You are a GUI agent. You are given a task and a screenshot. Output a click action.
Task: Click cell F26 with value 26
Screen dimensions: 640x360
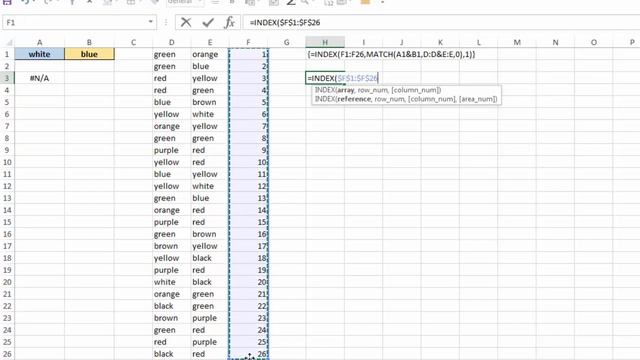click(248, 354)
